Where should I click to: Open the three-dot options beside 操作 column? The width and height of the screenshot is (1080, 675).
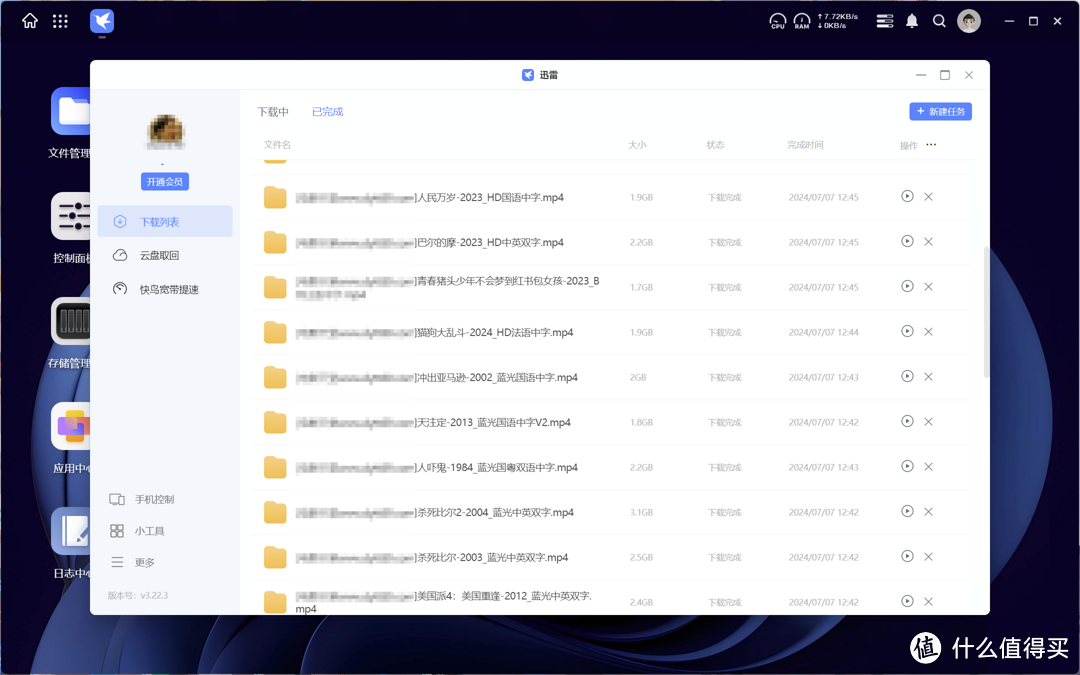tap(931, 145)
